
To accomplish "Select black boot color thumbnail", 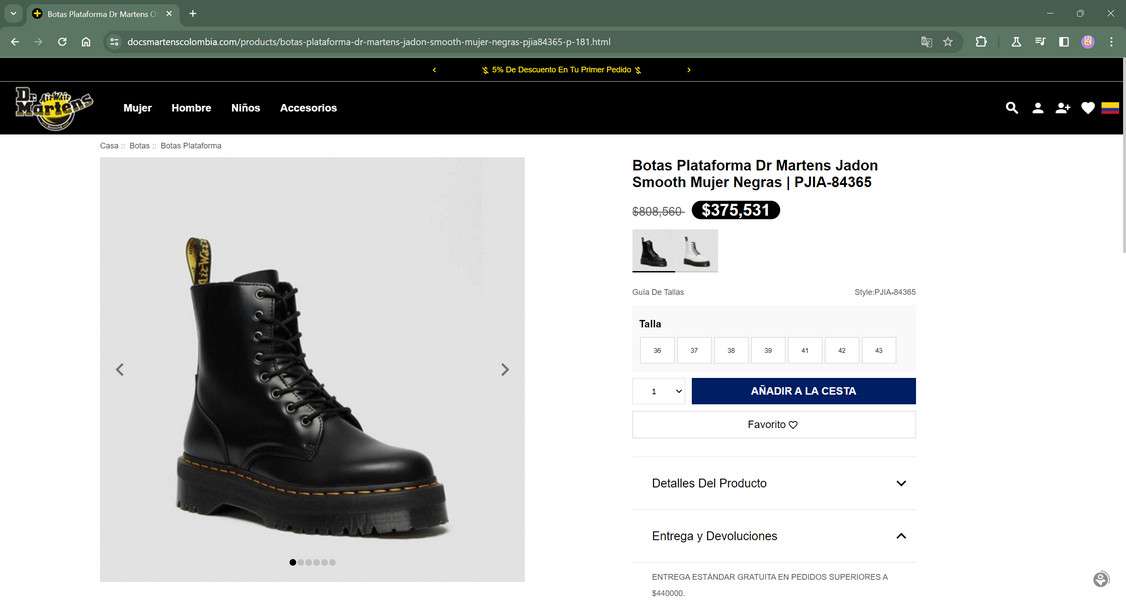I will (653, 251).
